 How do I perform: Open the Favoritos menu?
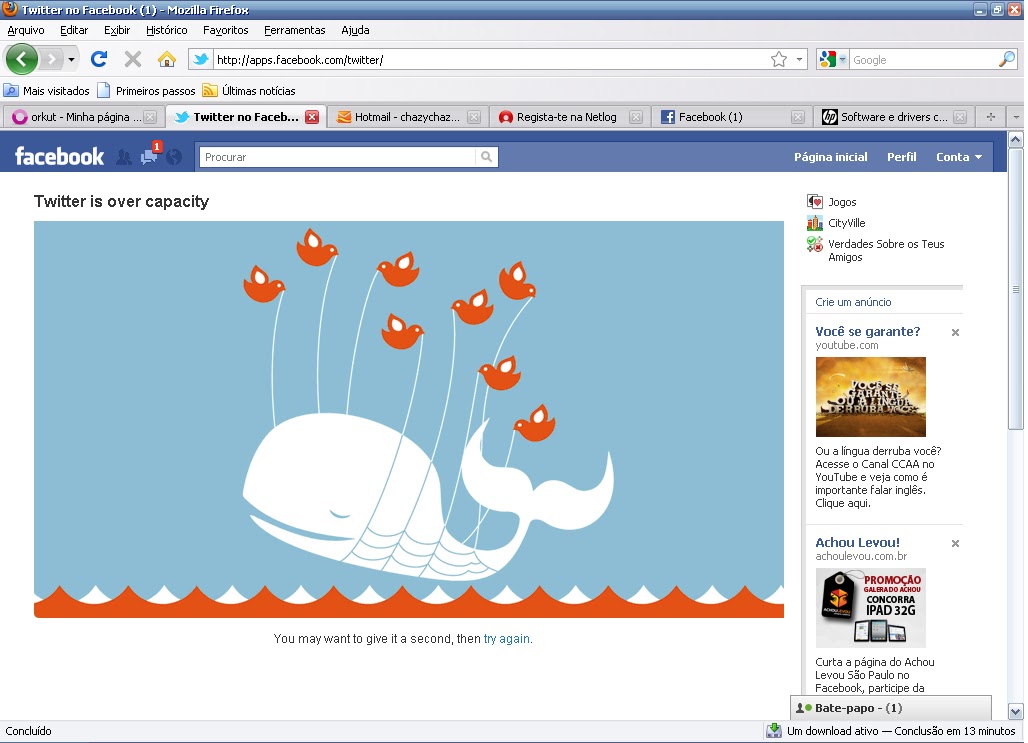click(x=226, y=30)
